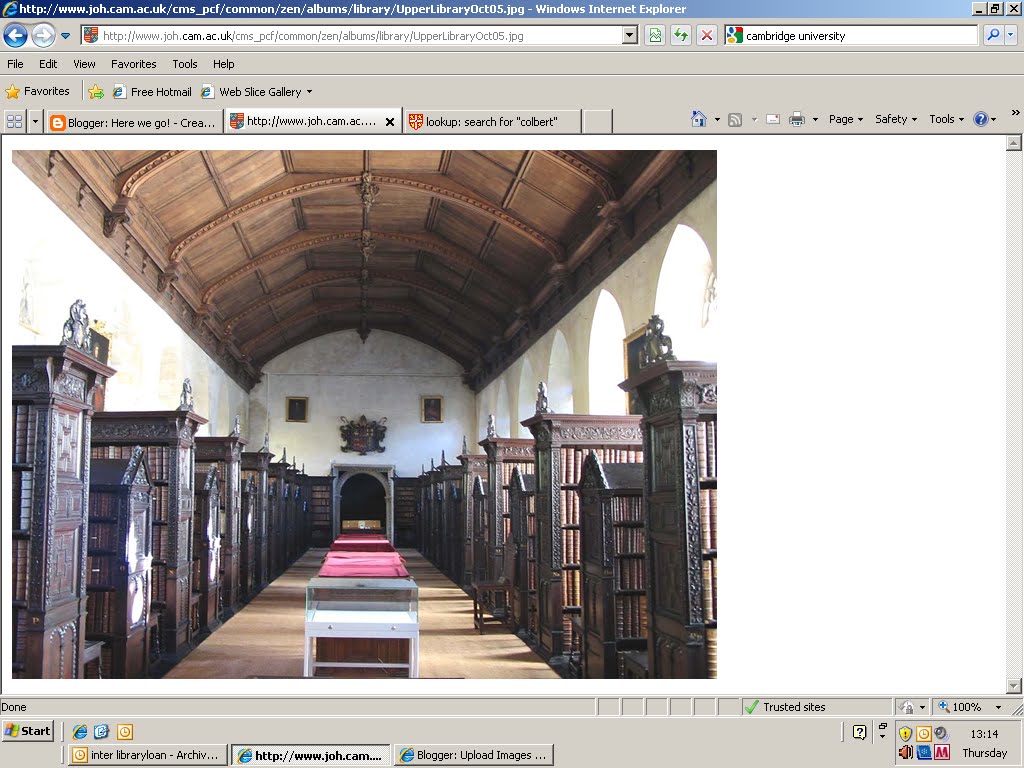The height and width of the screenshot is (768, 1024).
Task: Click the speaker volume tray icon
Action: [905, 752]
